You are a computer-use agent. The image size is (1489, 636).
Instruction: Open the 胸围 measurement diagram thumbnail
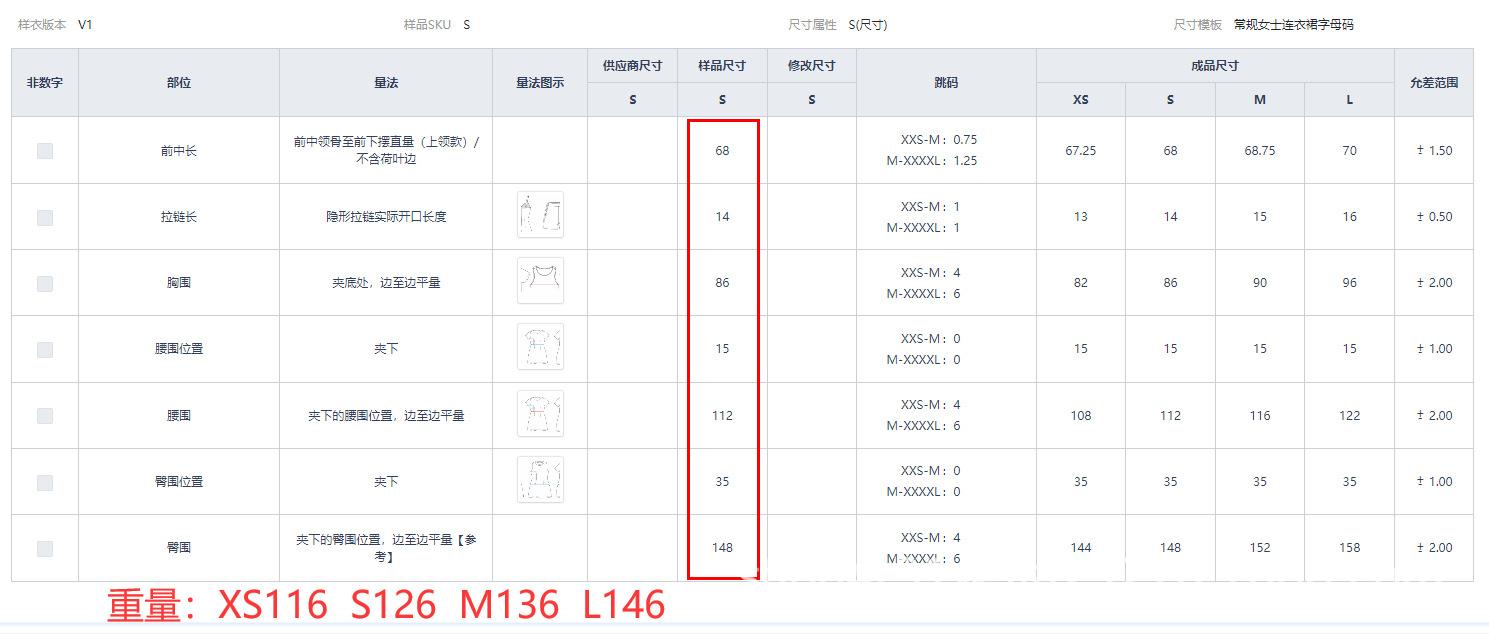coord(540,281)
